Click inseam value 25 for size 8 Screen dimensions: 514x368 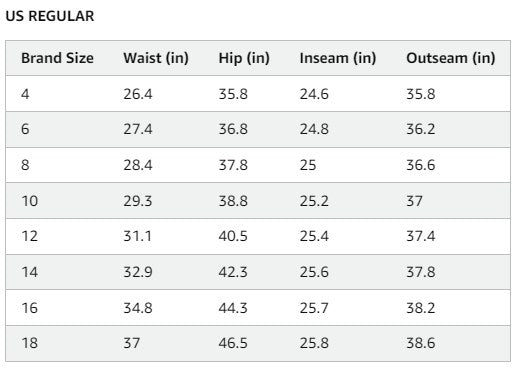click(x=308, y=165)
